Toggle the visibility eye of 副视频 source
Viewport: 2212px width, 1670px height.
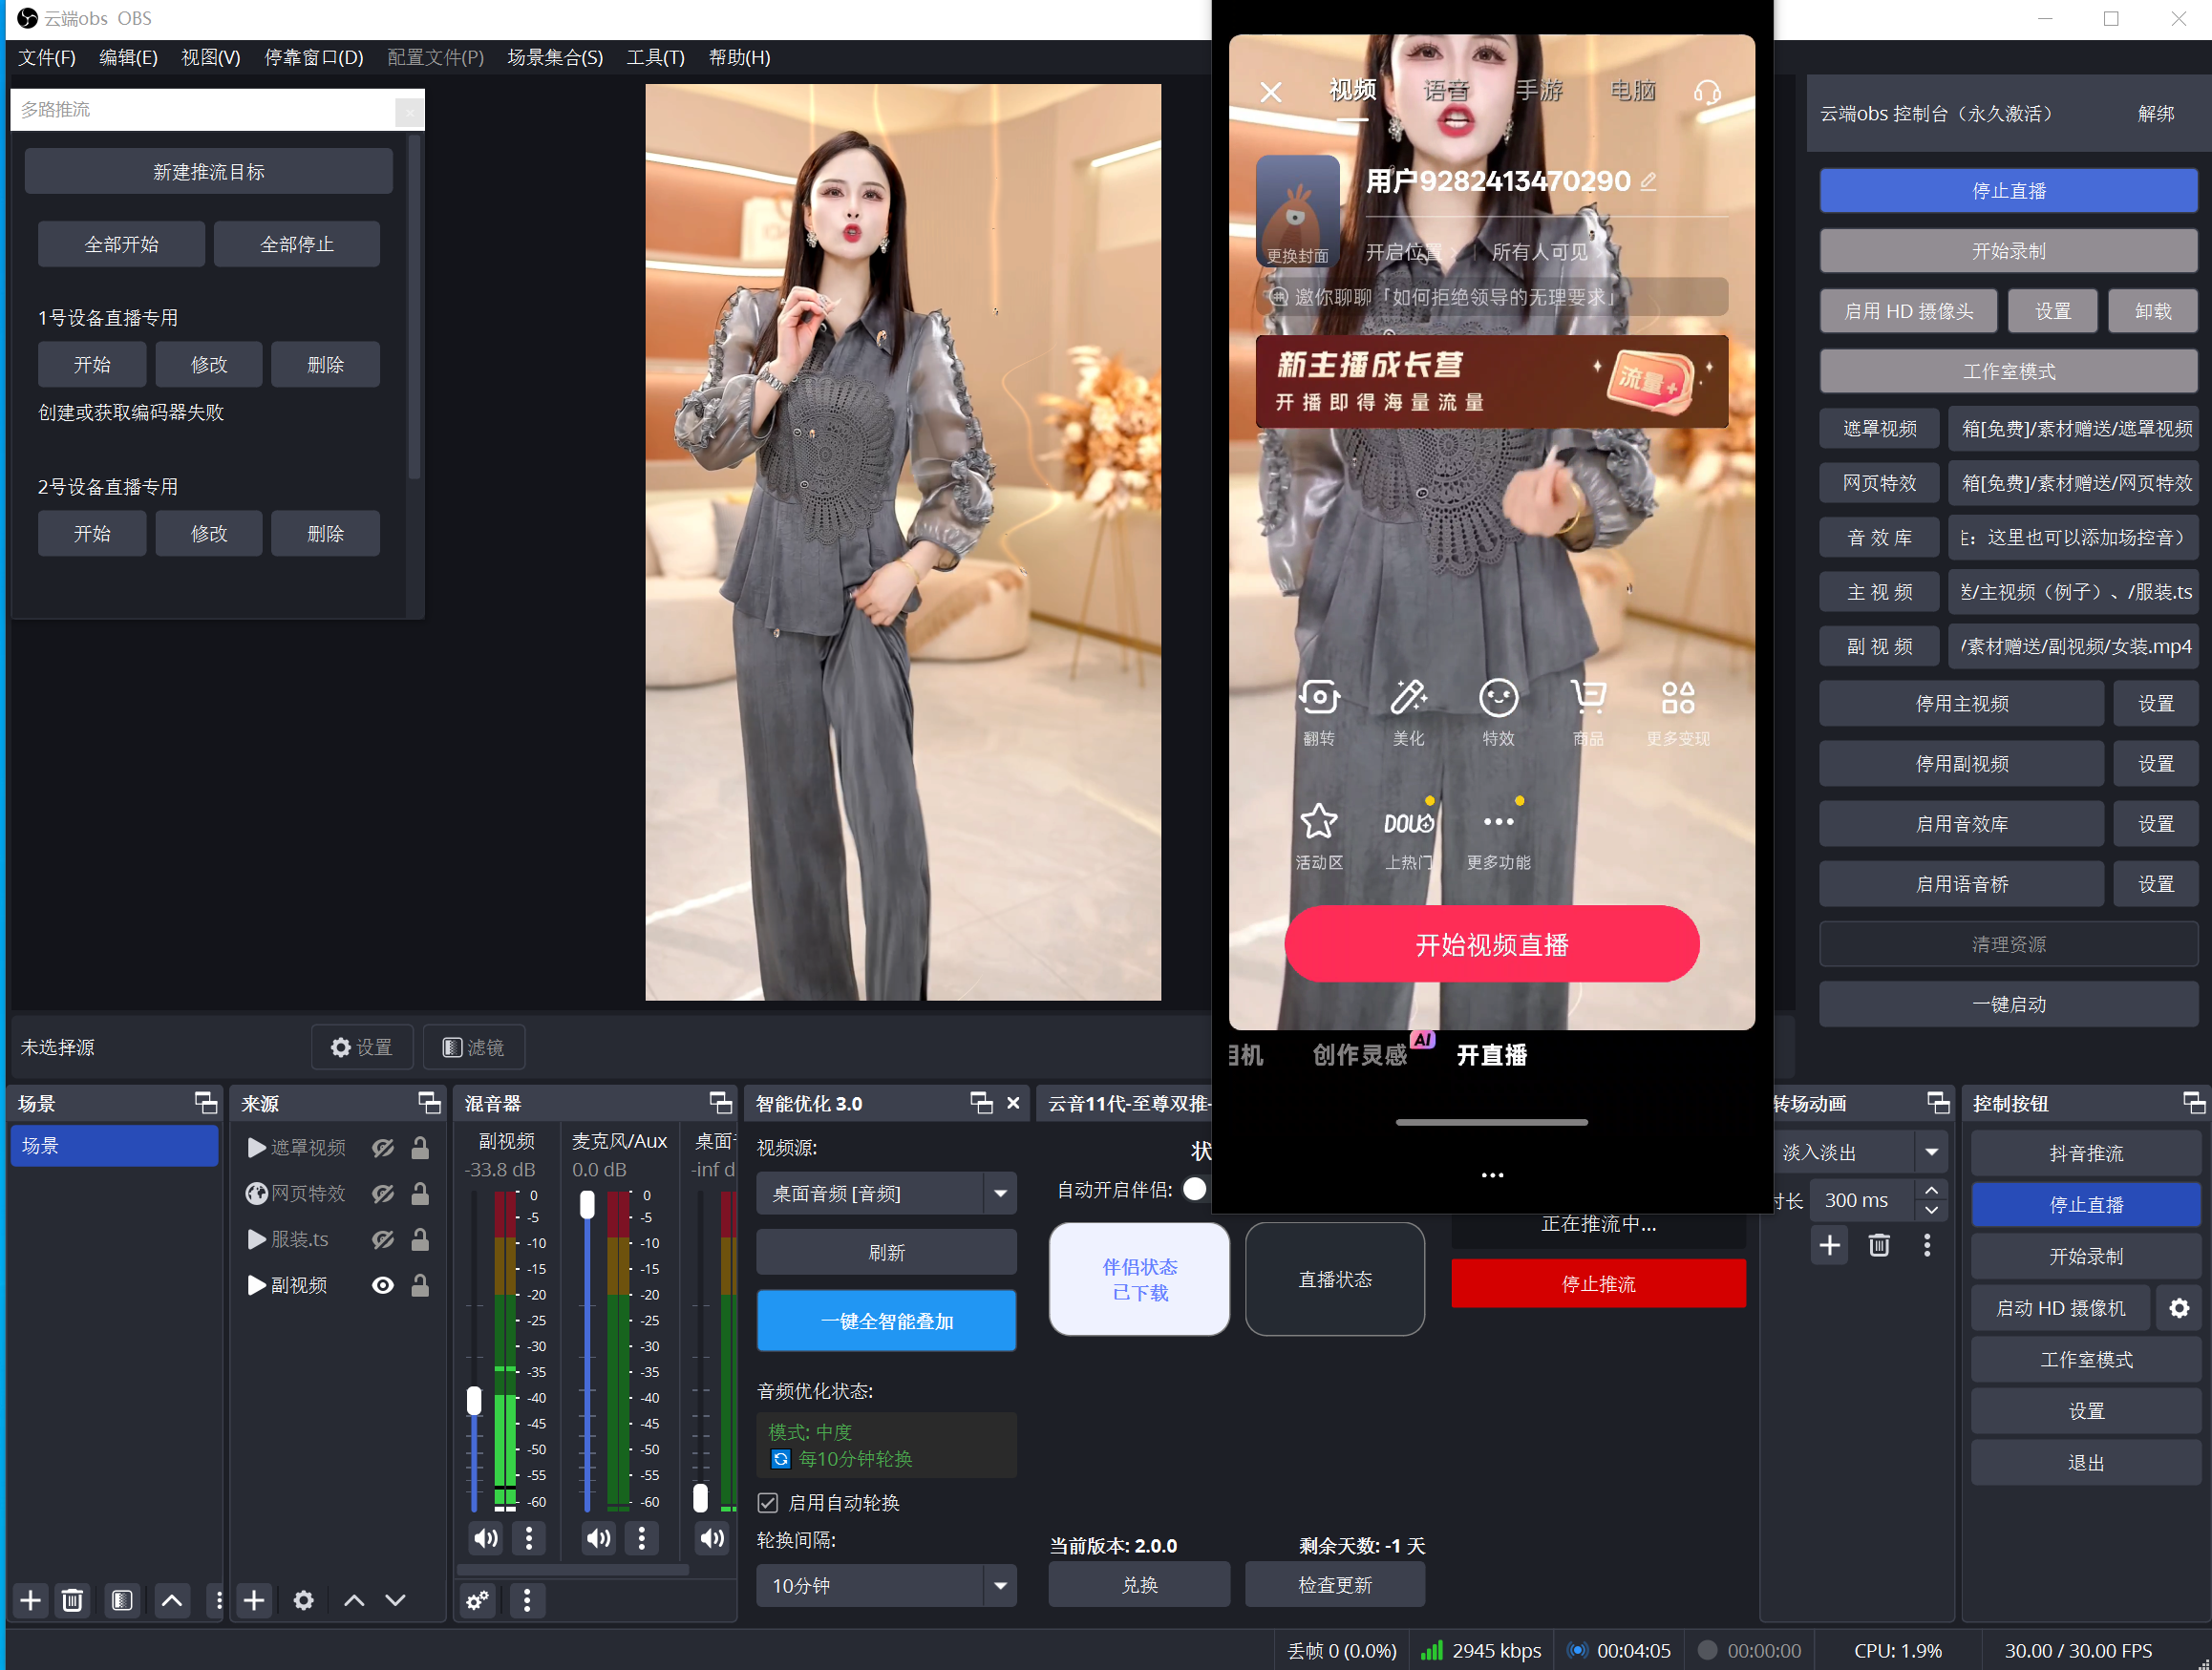click(x=382, y=1285)
